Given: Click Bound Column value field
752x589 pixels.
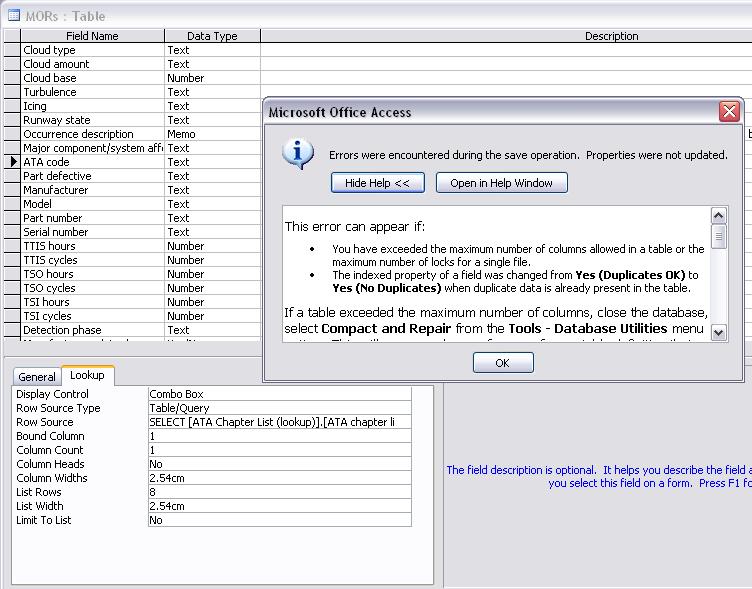Looking at the screenshot, I should click(x=280, y=436).
